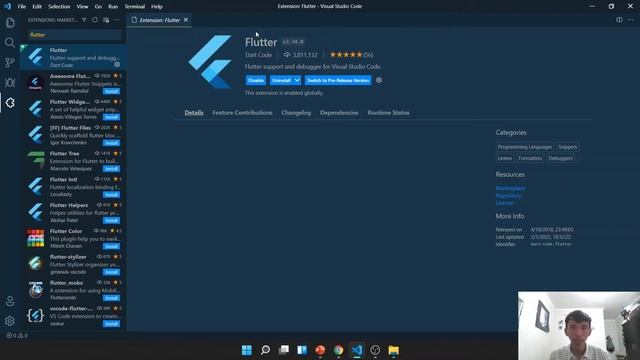640x360 pixels.
Task: Click the Dart Code publisher name
Action: 258,55
